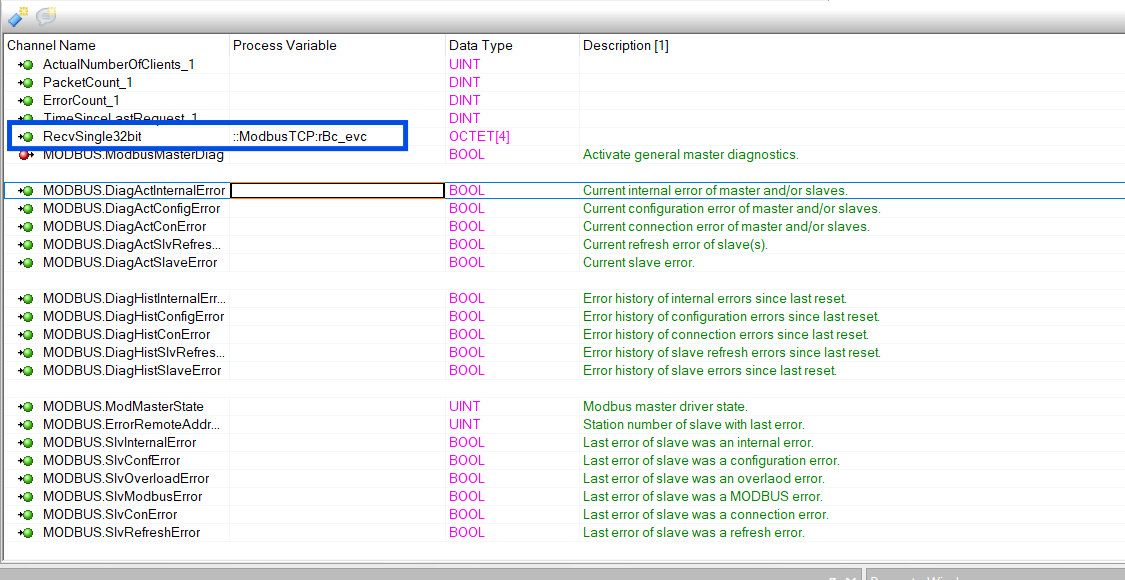
Task: Click the input icon of MODBUS.DiagActInternalError
Action: pyautogui.click(x=26, y=191)
